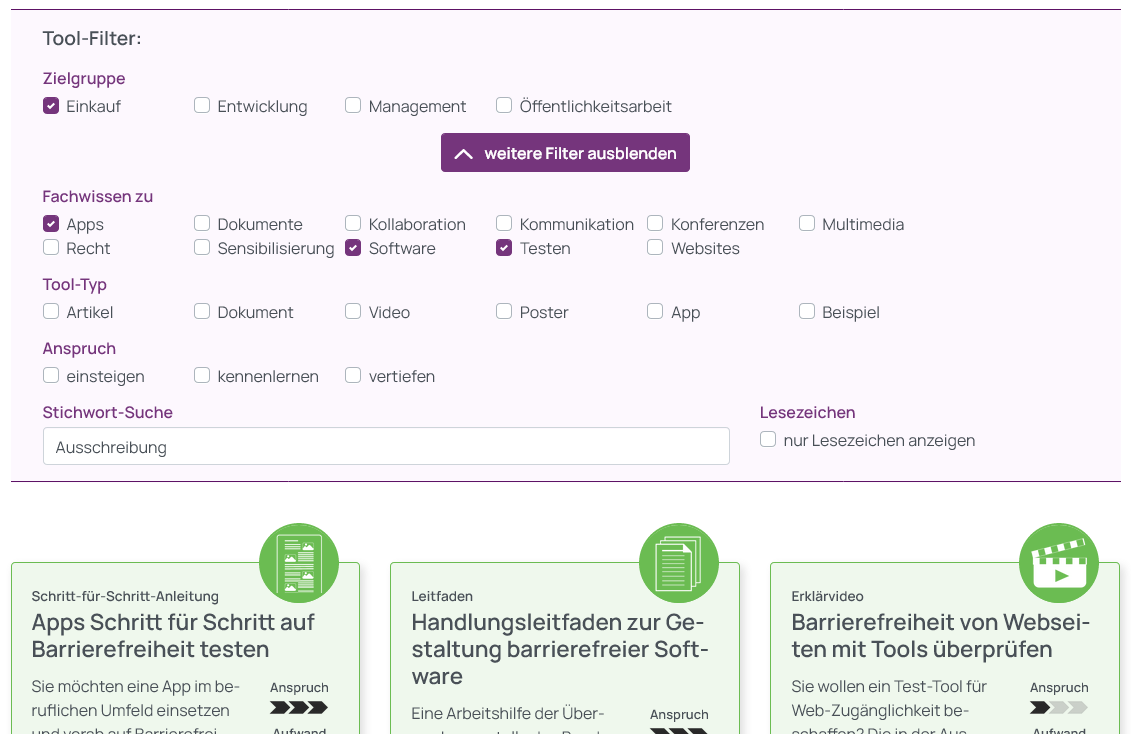The height and width of the screenshot is (734, 1131).
Task: Open Handlungsleitfaden zur Gestaltung barrierefreier Software
Action: click(560, 650)
